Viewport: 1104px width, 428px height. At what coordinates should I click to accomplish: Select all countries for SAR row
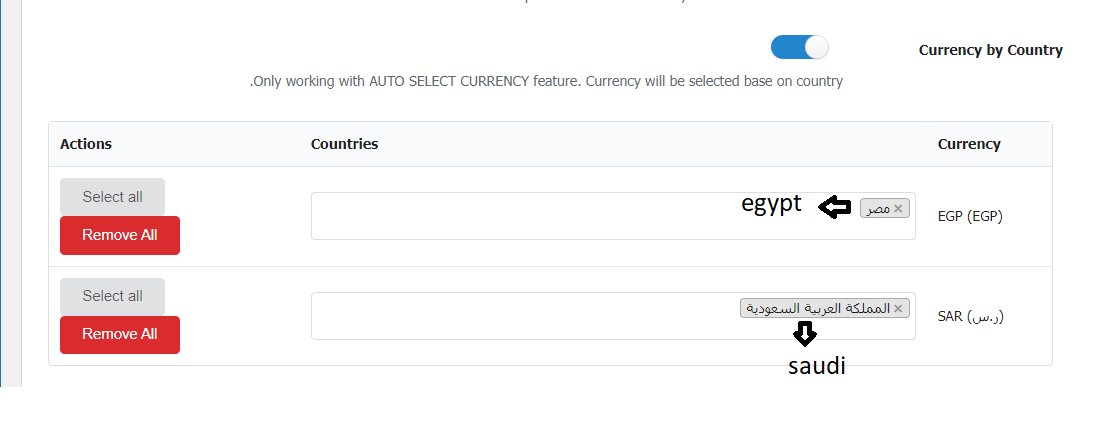[x=113, y=296]
